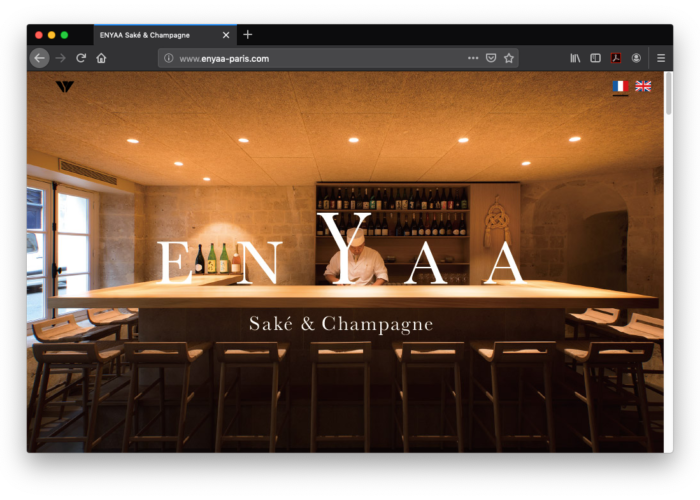Open the Firefox hamburger menu
This screenshot has width=700, height=500.
[x=661, y=58]
